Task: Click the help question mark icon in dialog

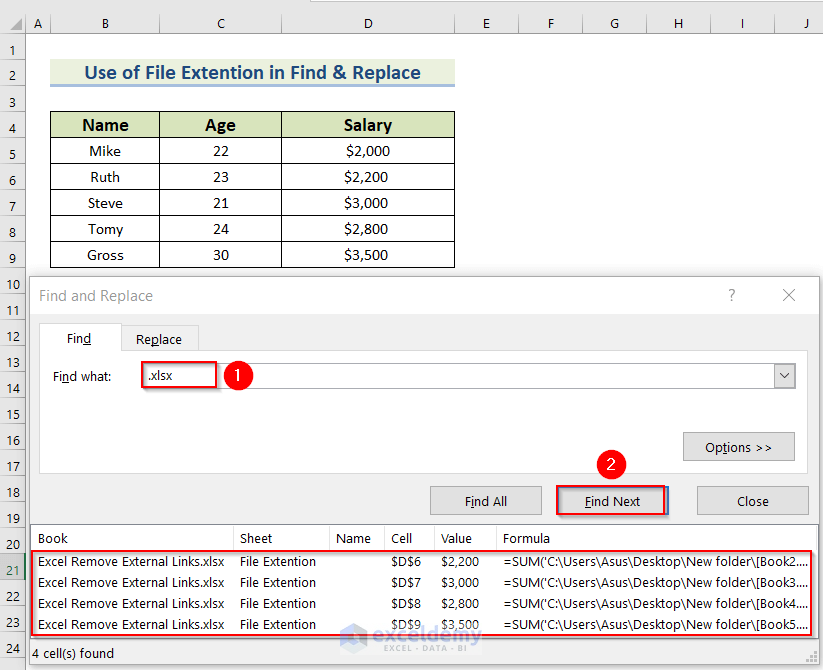Action: [x=731, y=295]
